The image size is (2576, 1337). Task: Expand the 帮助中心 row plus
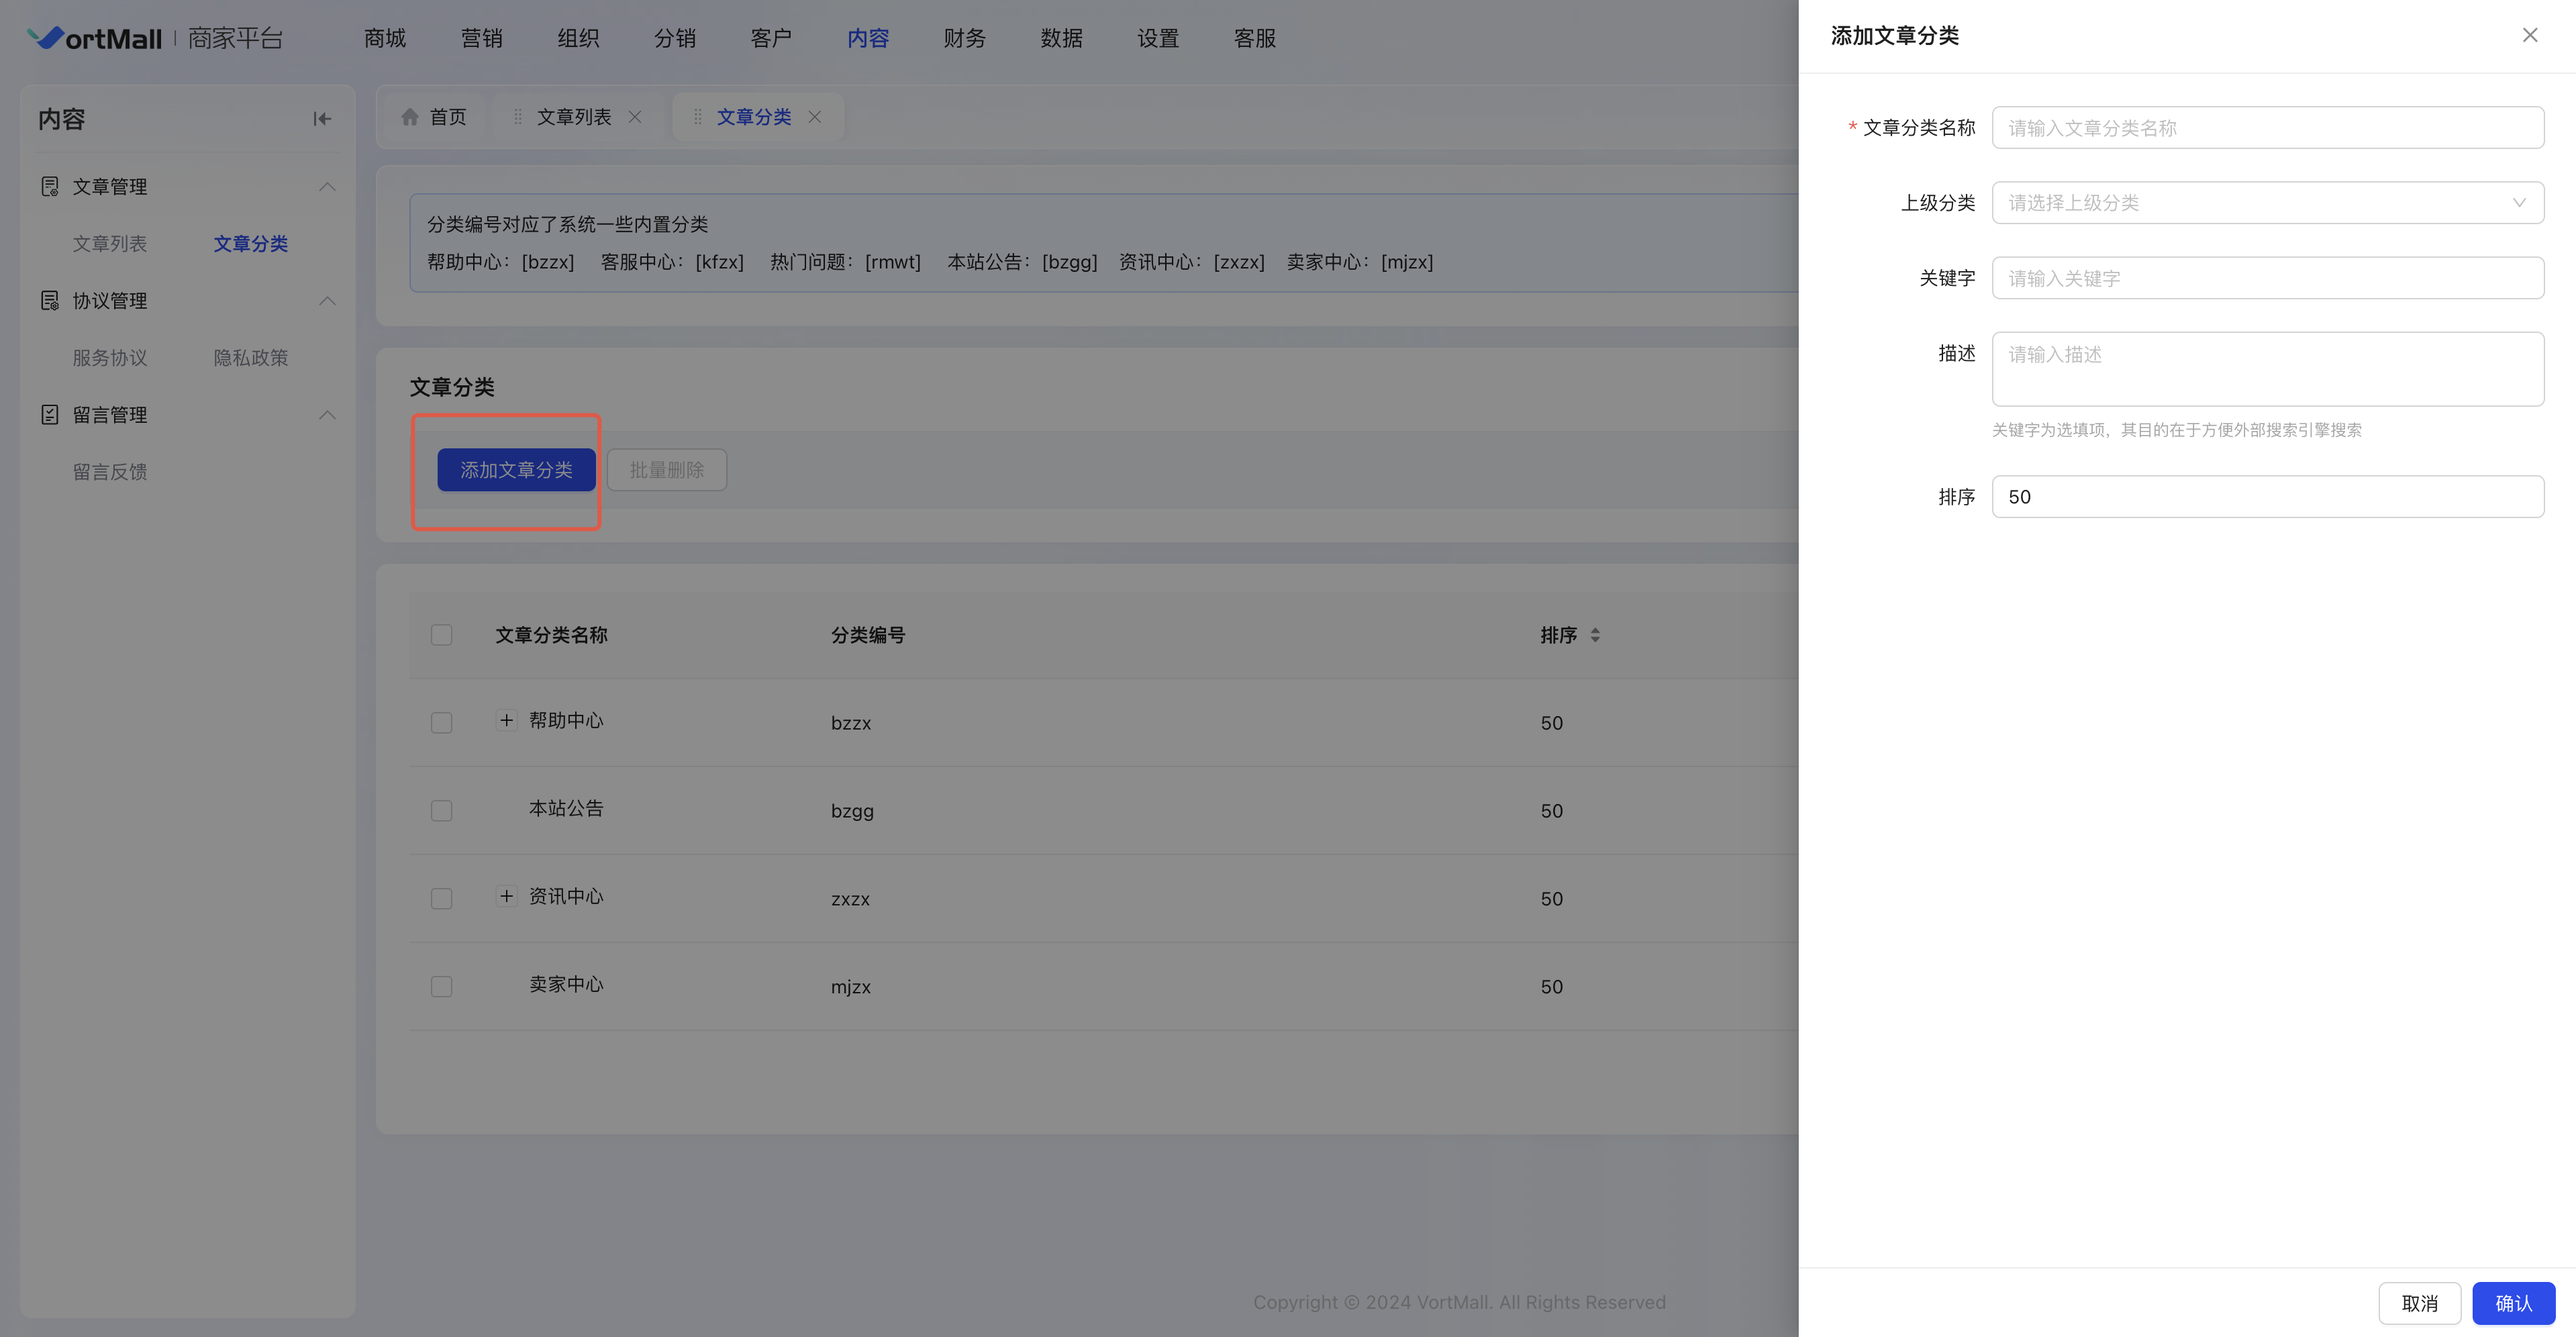pyautogui.click(x=506, y=721)
